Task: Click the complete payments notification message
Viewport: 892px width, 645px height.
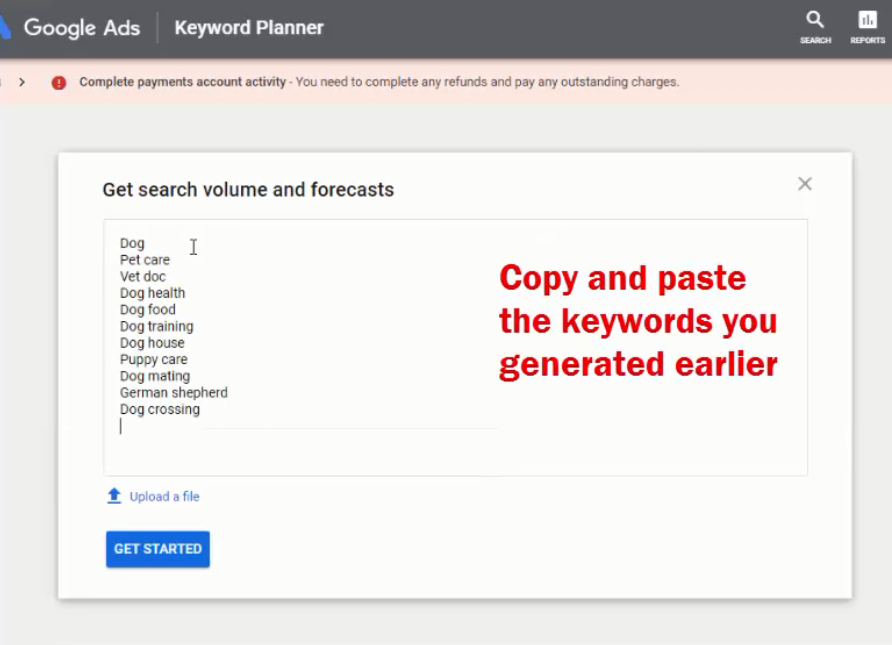Action: click(379, 82)
